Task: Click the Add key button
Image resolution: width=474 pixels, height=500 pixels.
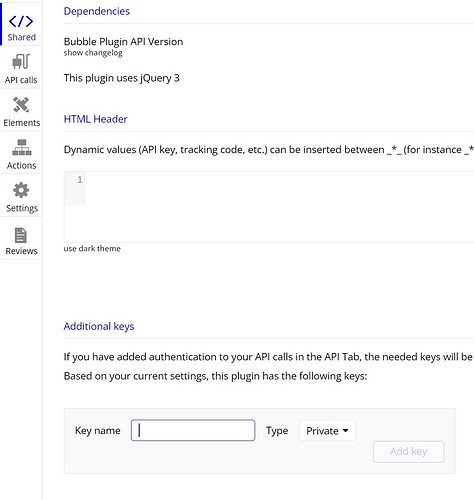Action: pos(409,452)
